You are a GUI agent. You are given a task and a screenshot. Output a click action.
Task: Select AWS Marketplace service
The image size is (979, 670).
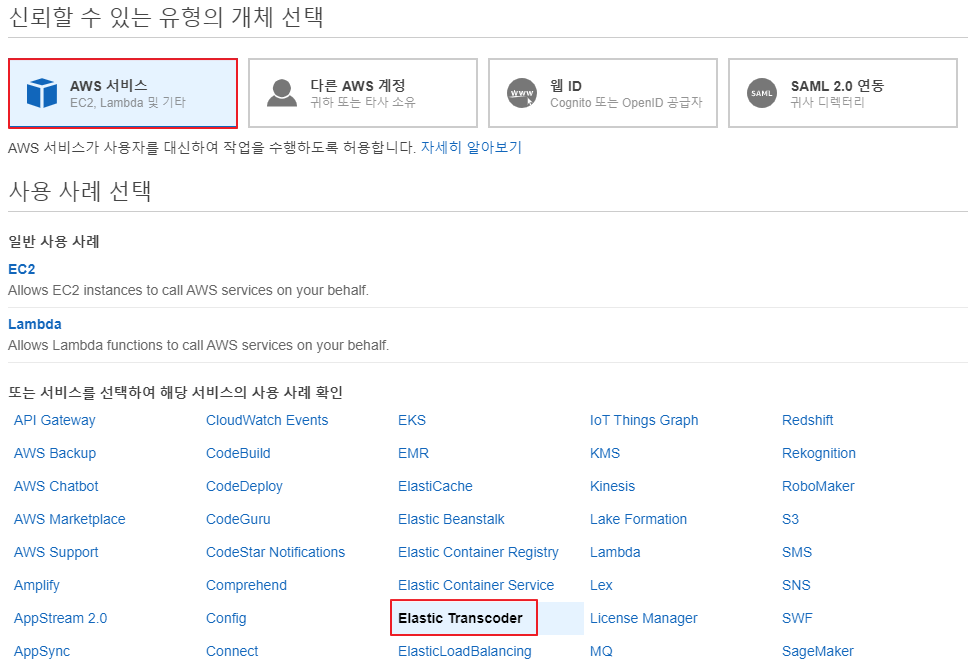[x=70, y=520]
